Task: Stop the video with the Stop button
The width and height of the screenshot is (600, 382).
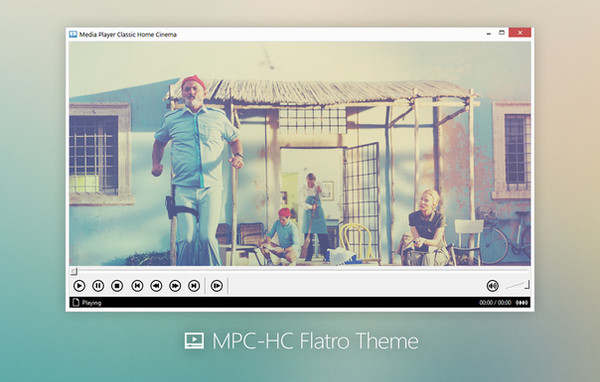Action: [117, 286]
